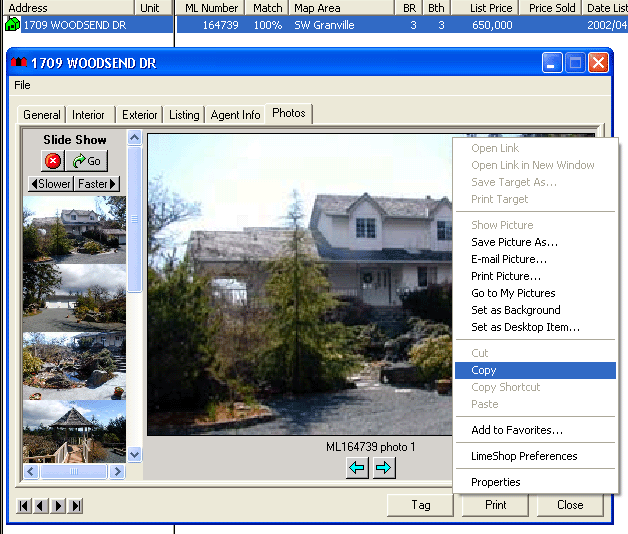This screenshot has width=628, height=534.
Task: Click the ML164739 photo 1 caption
Action: [370, 447]
